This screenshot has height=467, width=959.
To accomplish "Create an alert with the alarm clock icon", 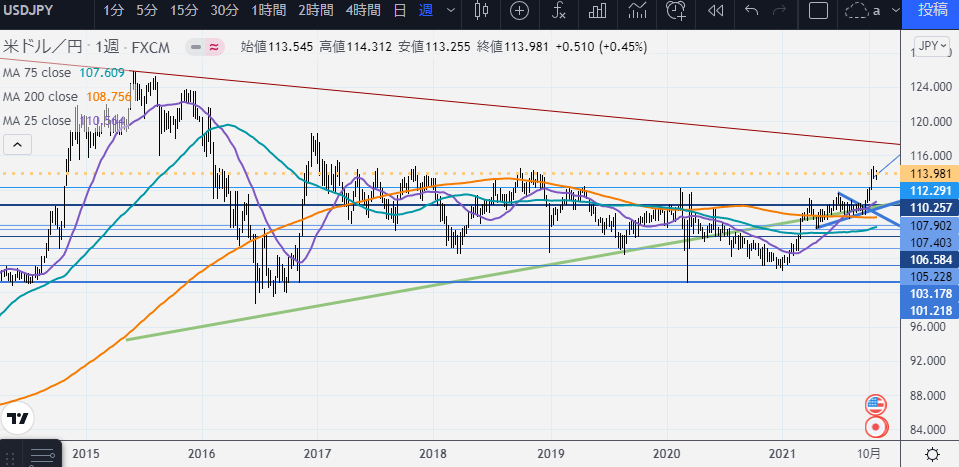I will [x=676, y=10].
